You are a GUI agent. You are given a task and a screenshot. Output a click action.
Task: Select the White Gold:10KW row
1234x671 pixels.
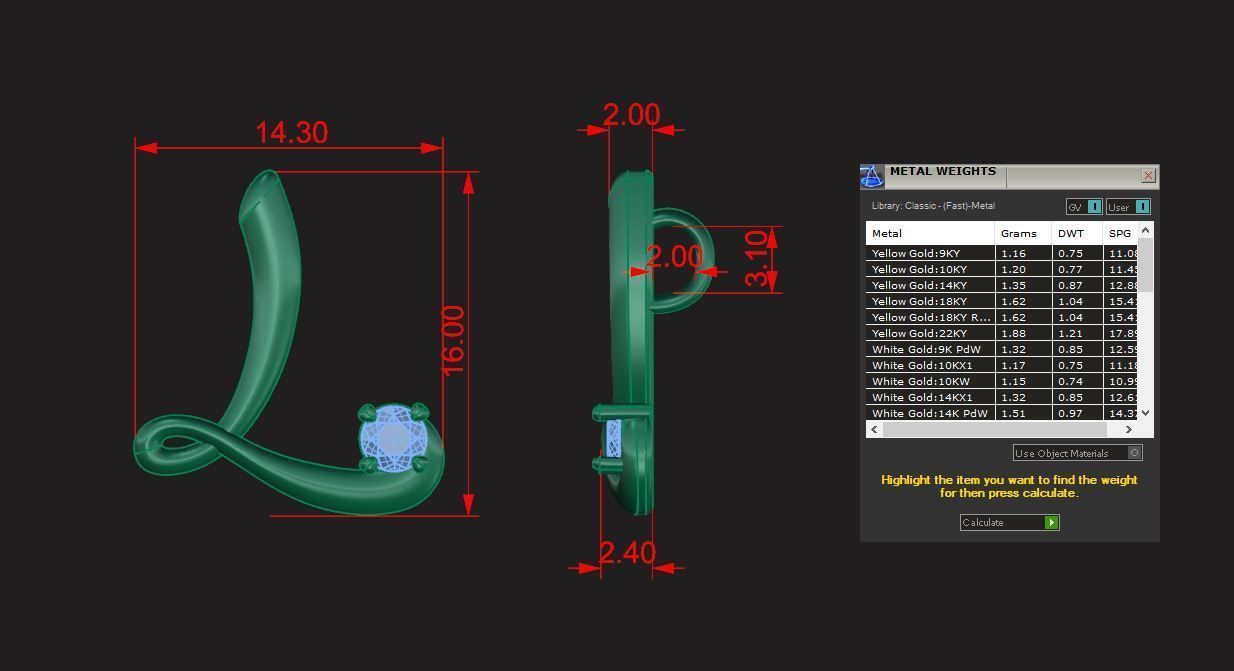(1002, 381)
